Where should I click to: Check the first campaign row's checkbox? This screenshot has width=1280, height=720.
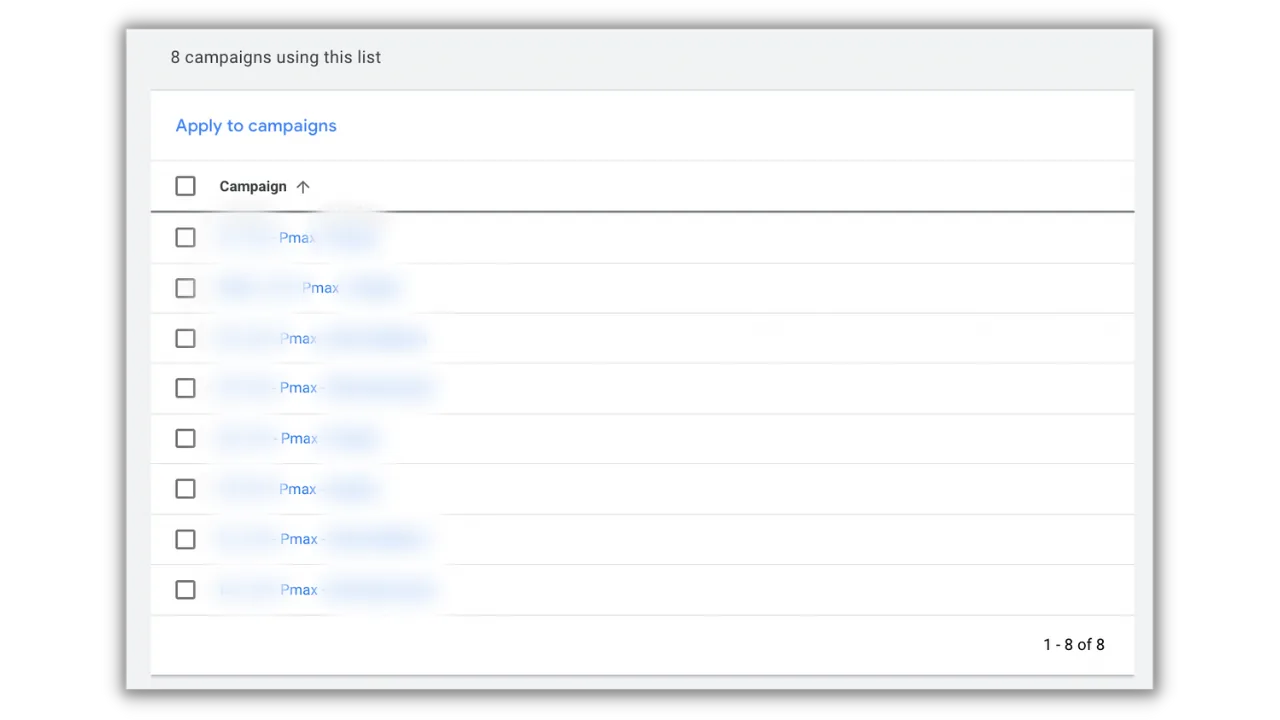point(185,237)
